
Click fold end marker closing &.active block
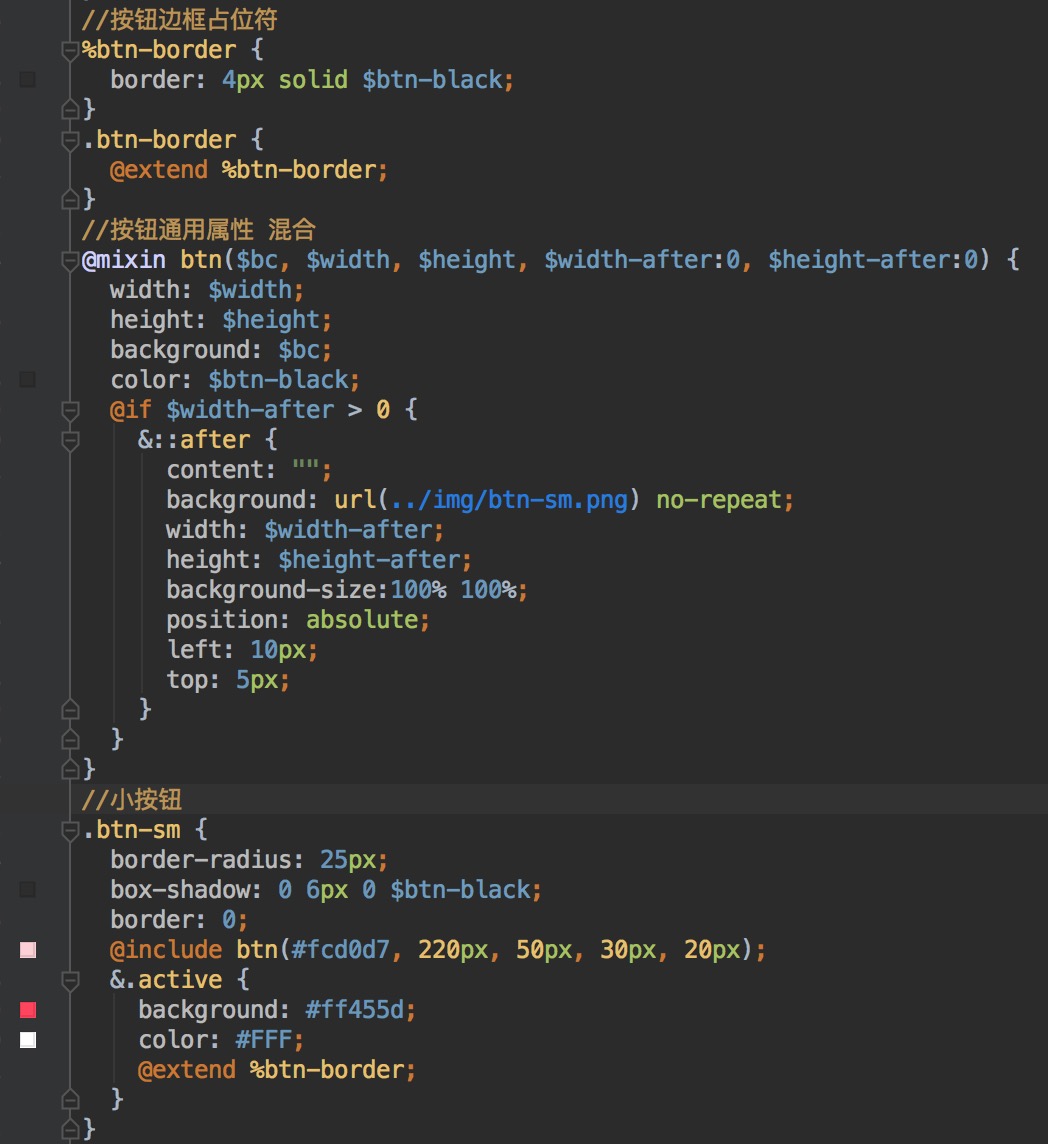click(x=70, y=1099)
